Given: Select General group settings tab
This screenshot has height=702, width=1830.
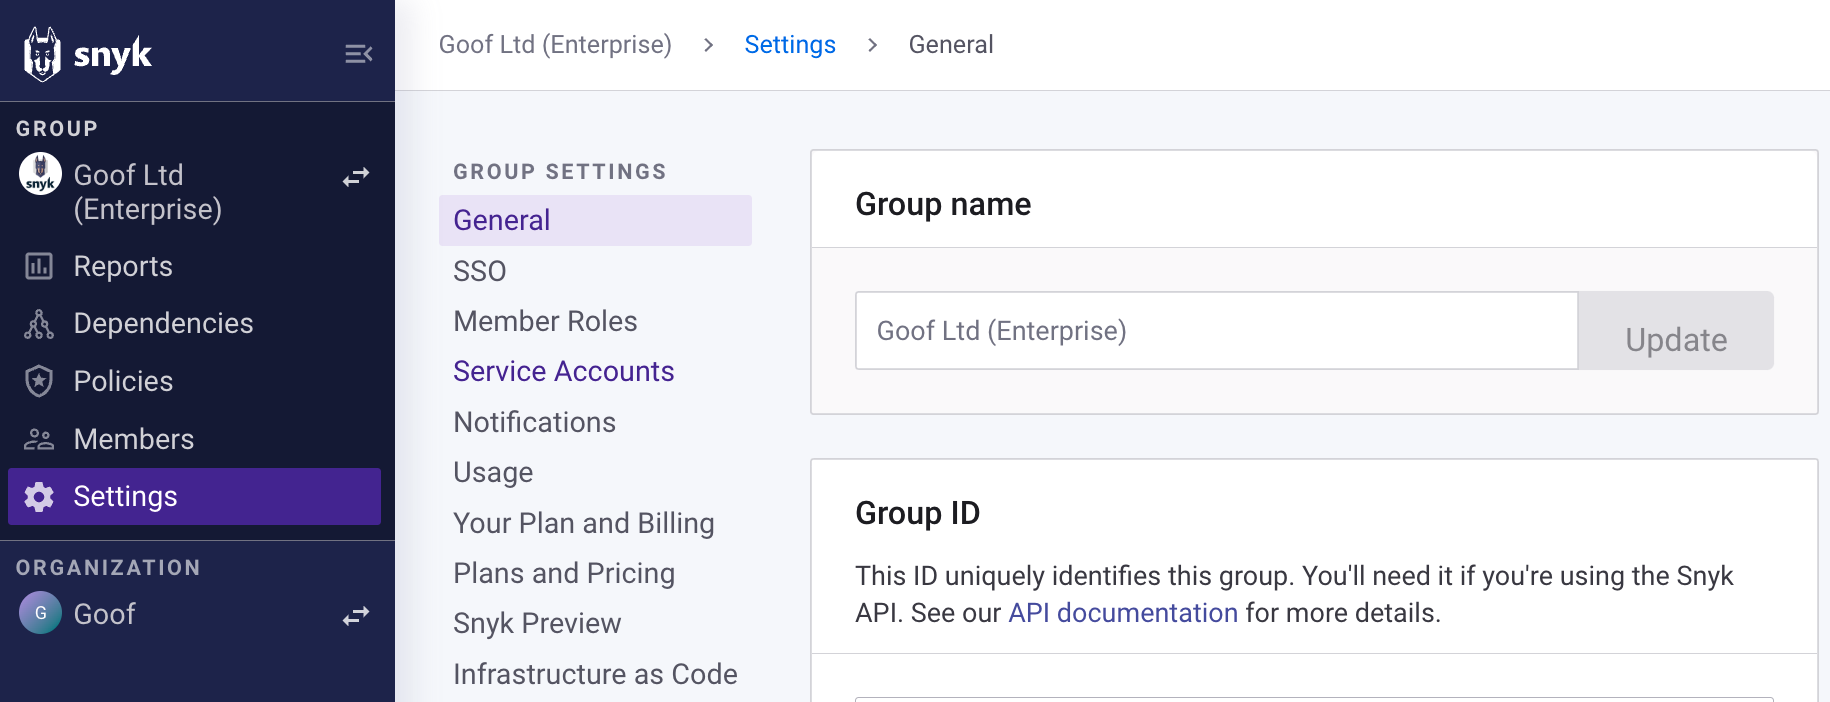Looking at the screenshot, I should 595,220.
